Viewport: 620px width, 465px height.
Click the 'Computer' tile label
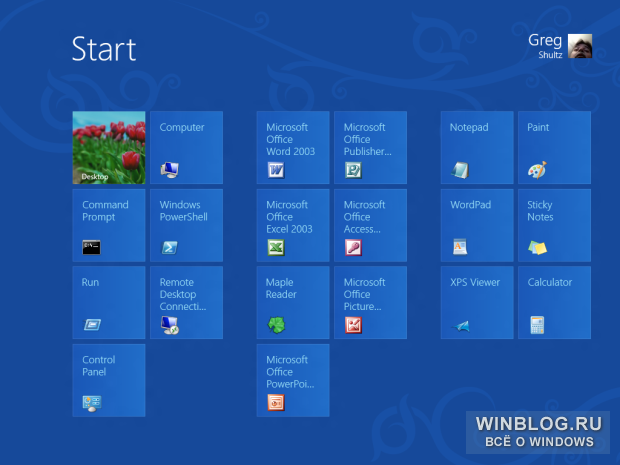(x=182, y=128)
